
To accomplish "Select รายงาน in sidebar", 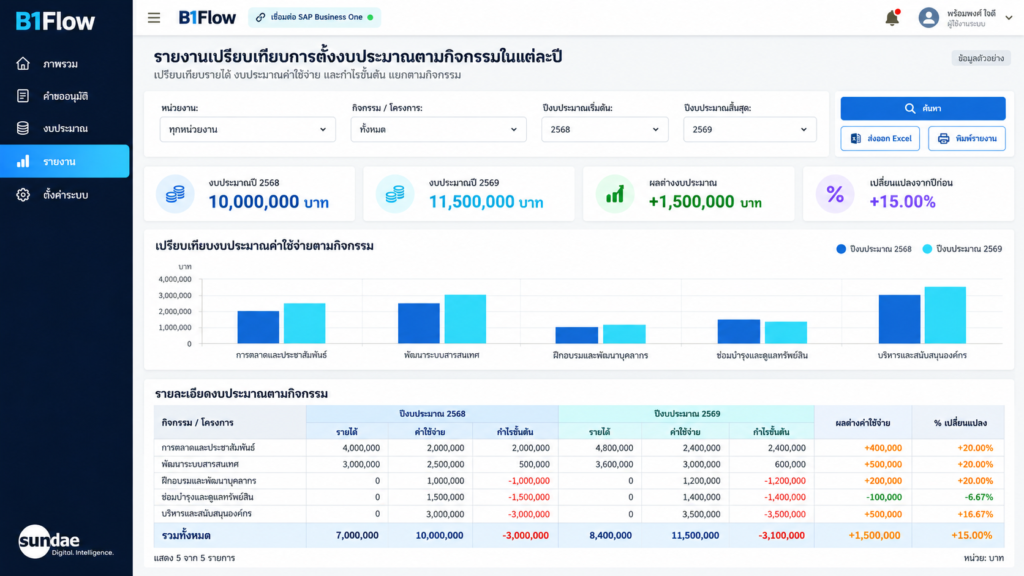I will point(65,161).
